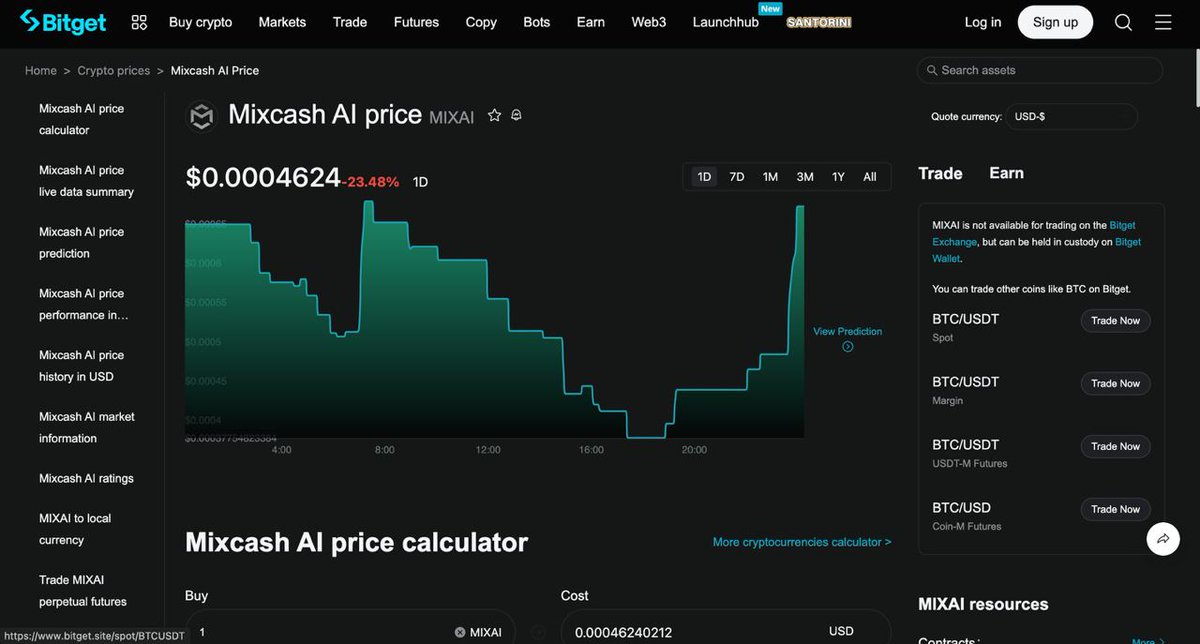Click Trade Now for Coin-M Futures
The image size is (1200, 644).
click(x=1115, y=510)
